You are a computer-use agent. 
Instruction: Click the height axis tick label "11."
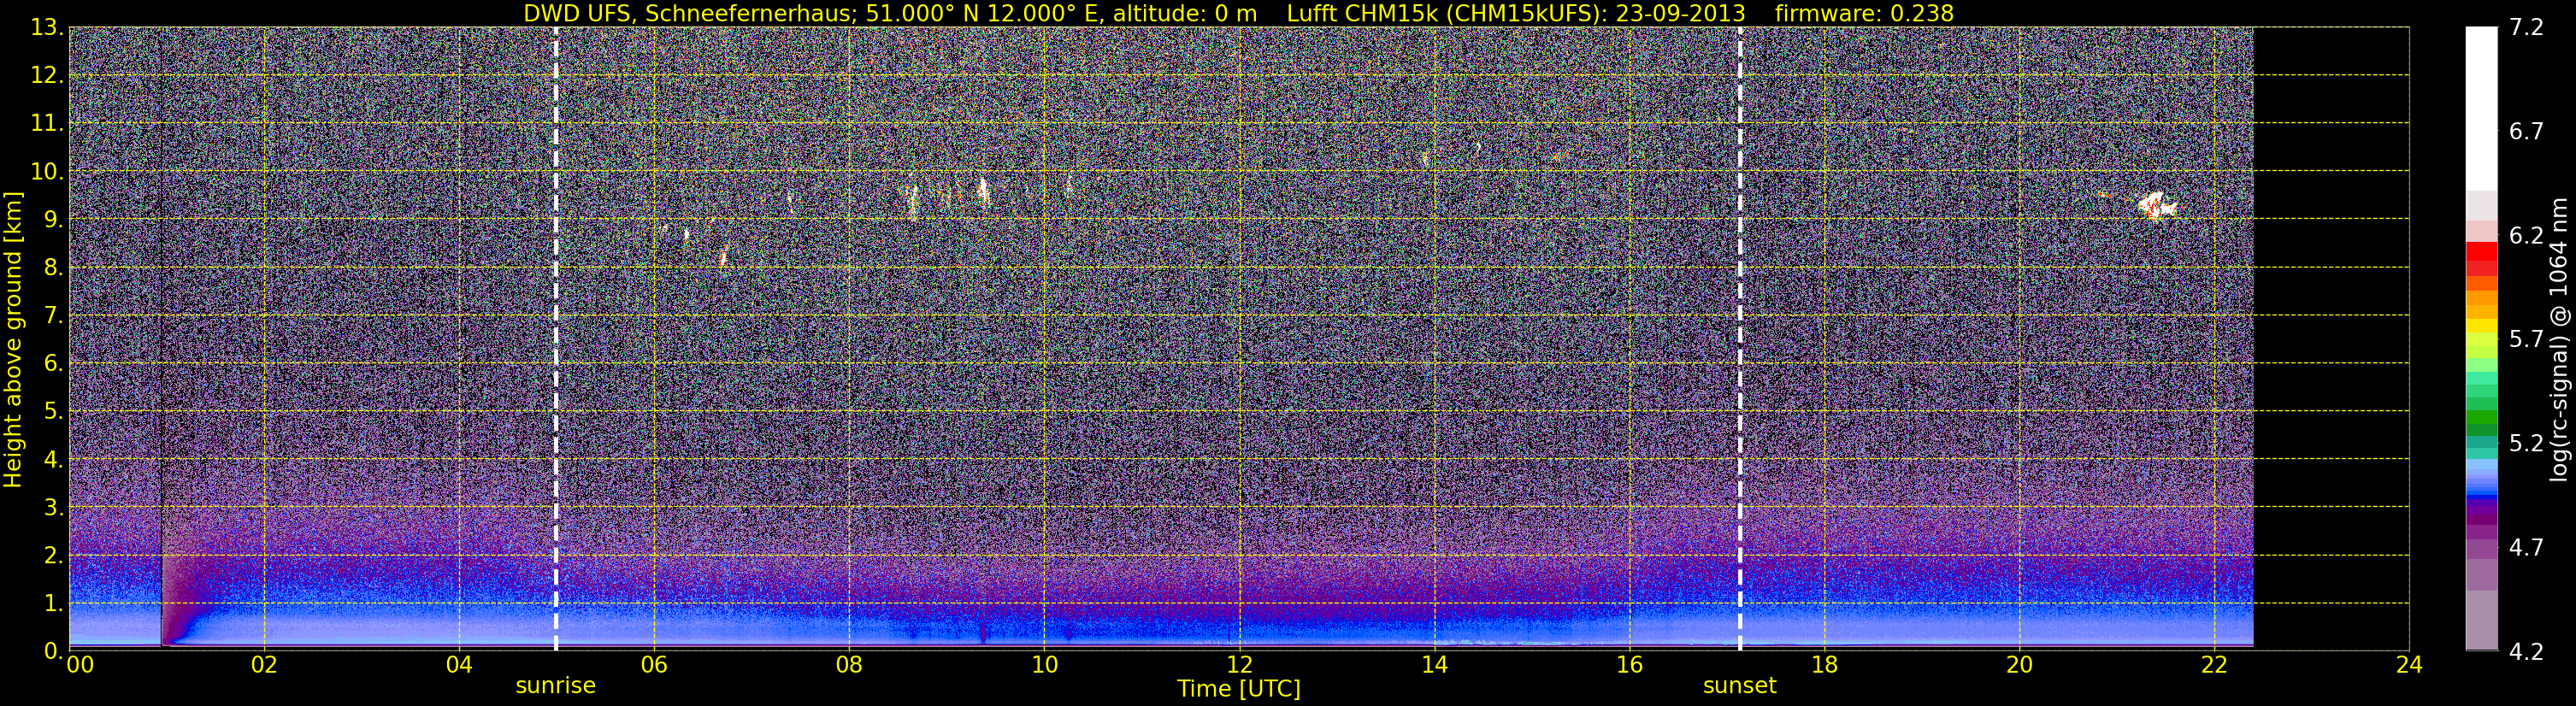click(x=48, y=124)
